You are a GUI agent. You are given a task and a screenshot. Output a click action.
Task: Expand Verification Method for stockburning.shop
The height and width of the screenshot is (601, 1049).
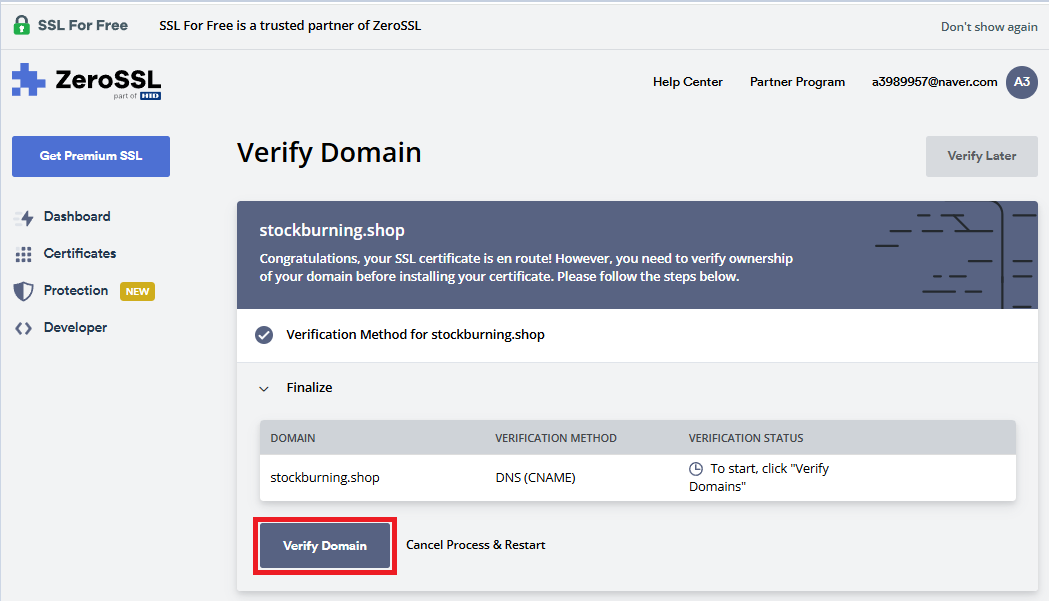(x=415, y=335)
